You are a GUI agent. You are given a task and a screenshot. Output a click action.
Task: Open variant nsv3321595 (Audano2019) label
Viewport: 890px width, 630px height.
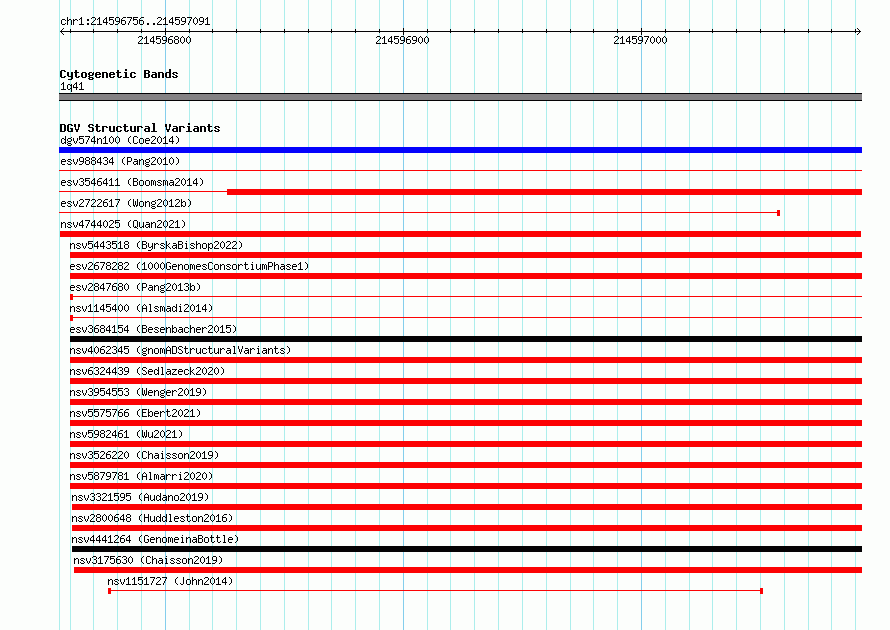140,497
